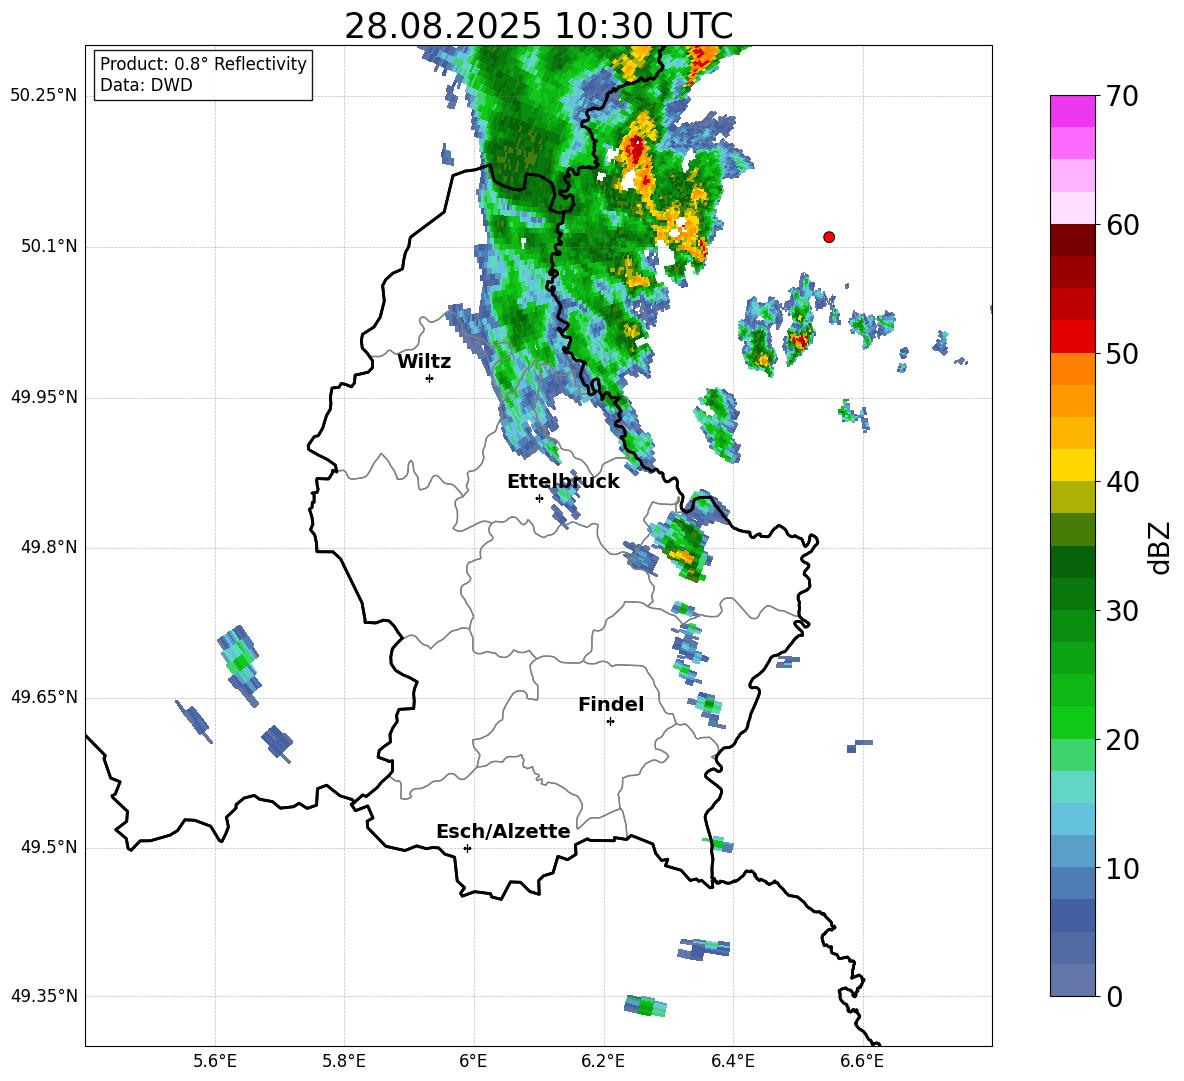The height and width of the screenshot is (1081, 1184).
Task: Click the 49.8°N latitude label
Action: click(48, 547)
